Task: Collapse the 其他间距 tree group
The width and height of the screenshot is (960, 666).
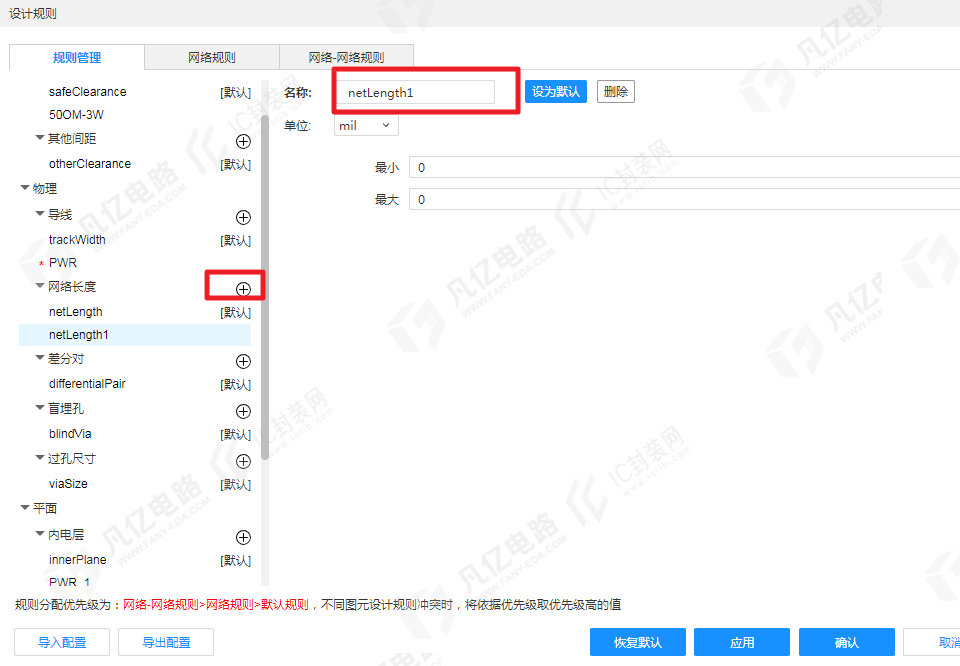Action: pos(40,138)
